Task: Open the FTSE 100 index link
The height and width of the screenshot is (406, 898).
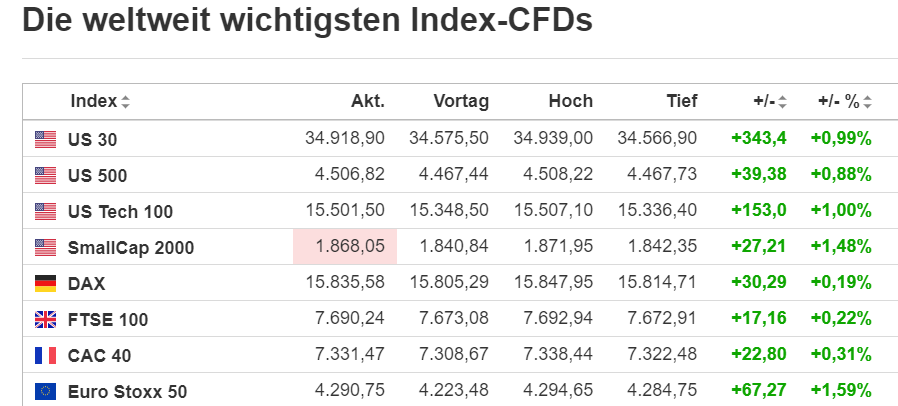Action: click(108, 320)
